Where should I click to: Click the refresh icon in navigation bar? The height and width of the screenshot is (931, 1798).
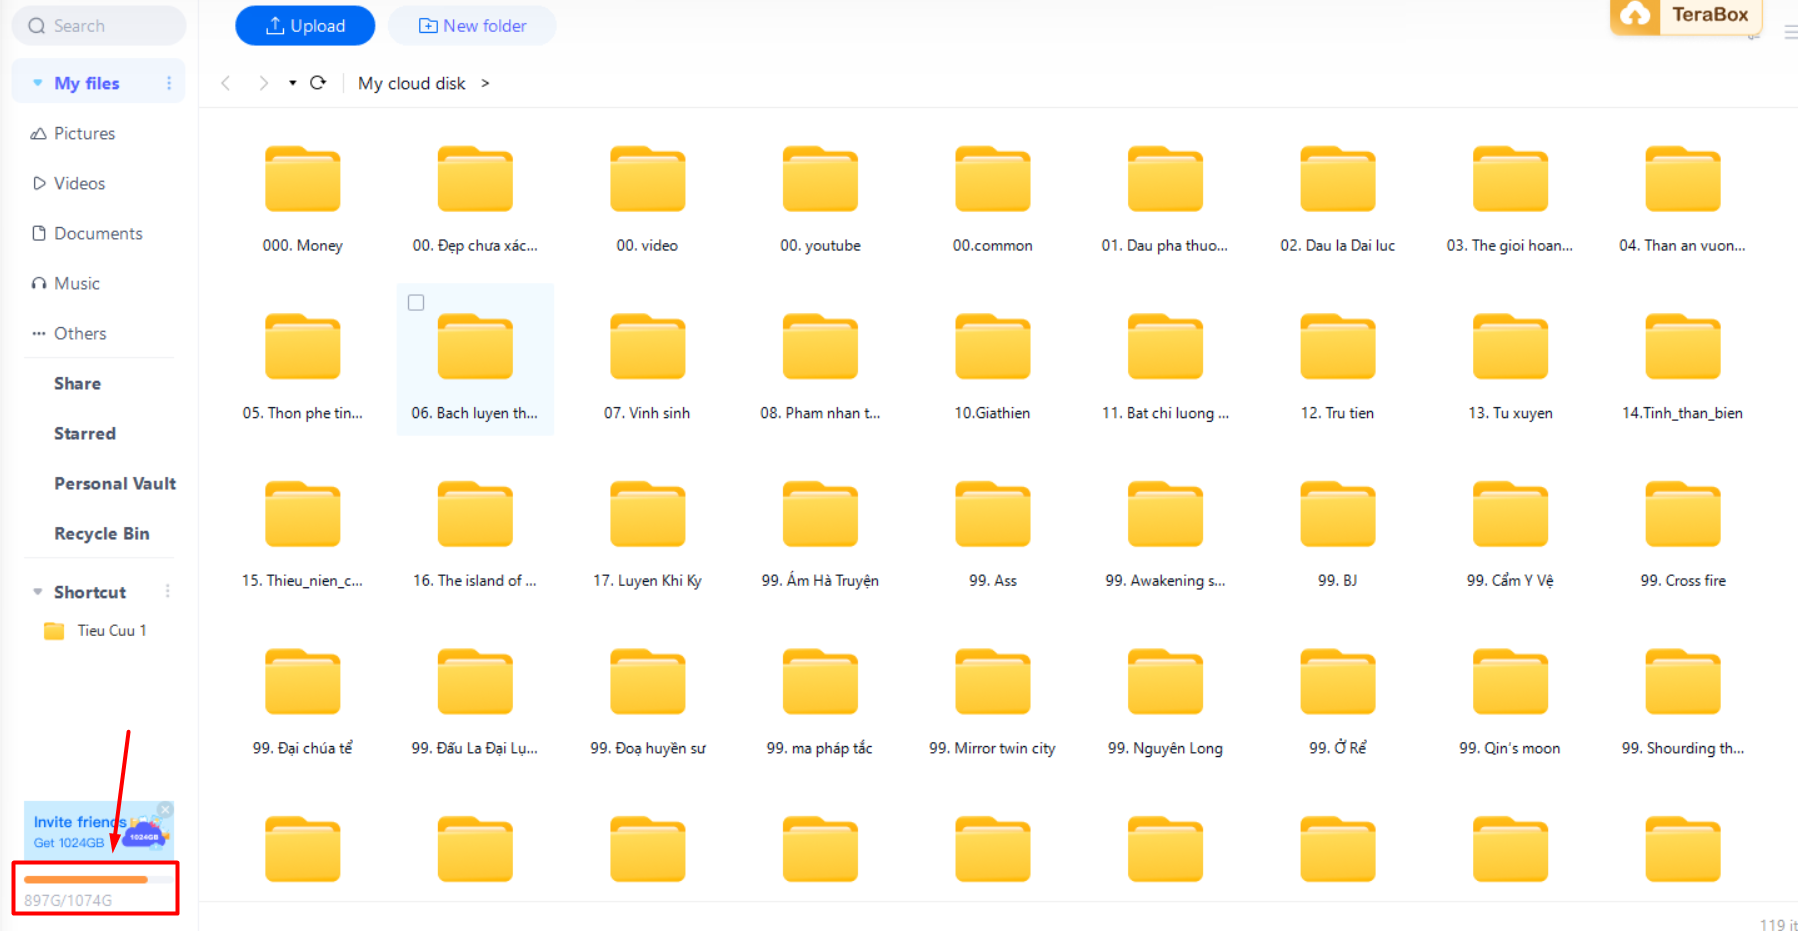[x=318, y=83]
